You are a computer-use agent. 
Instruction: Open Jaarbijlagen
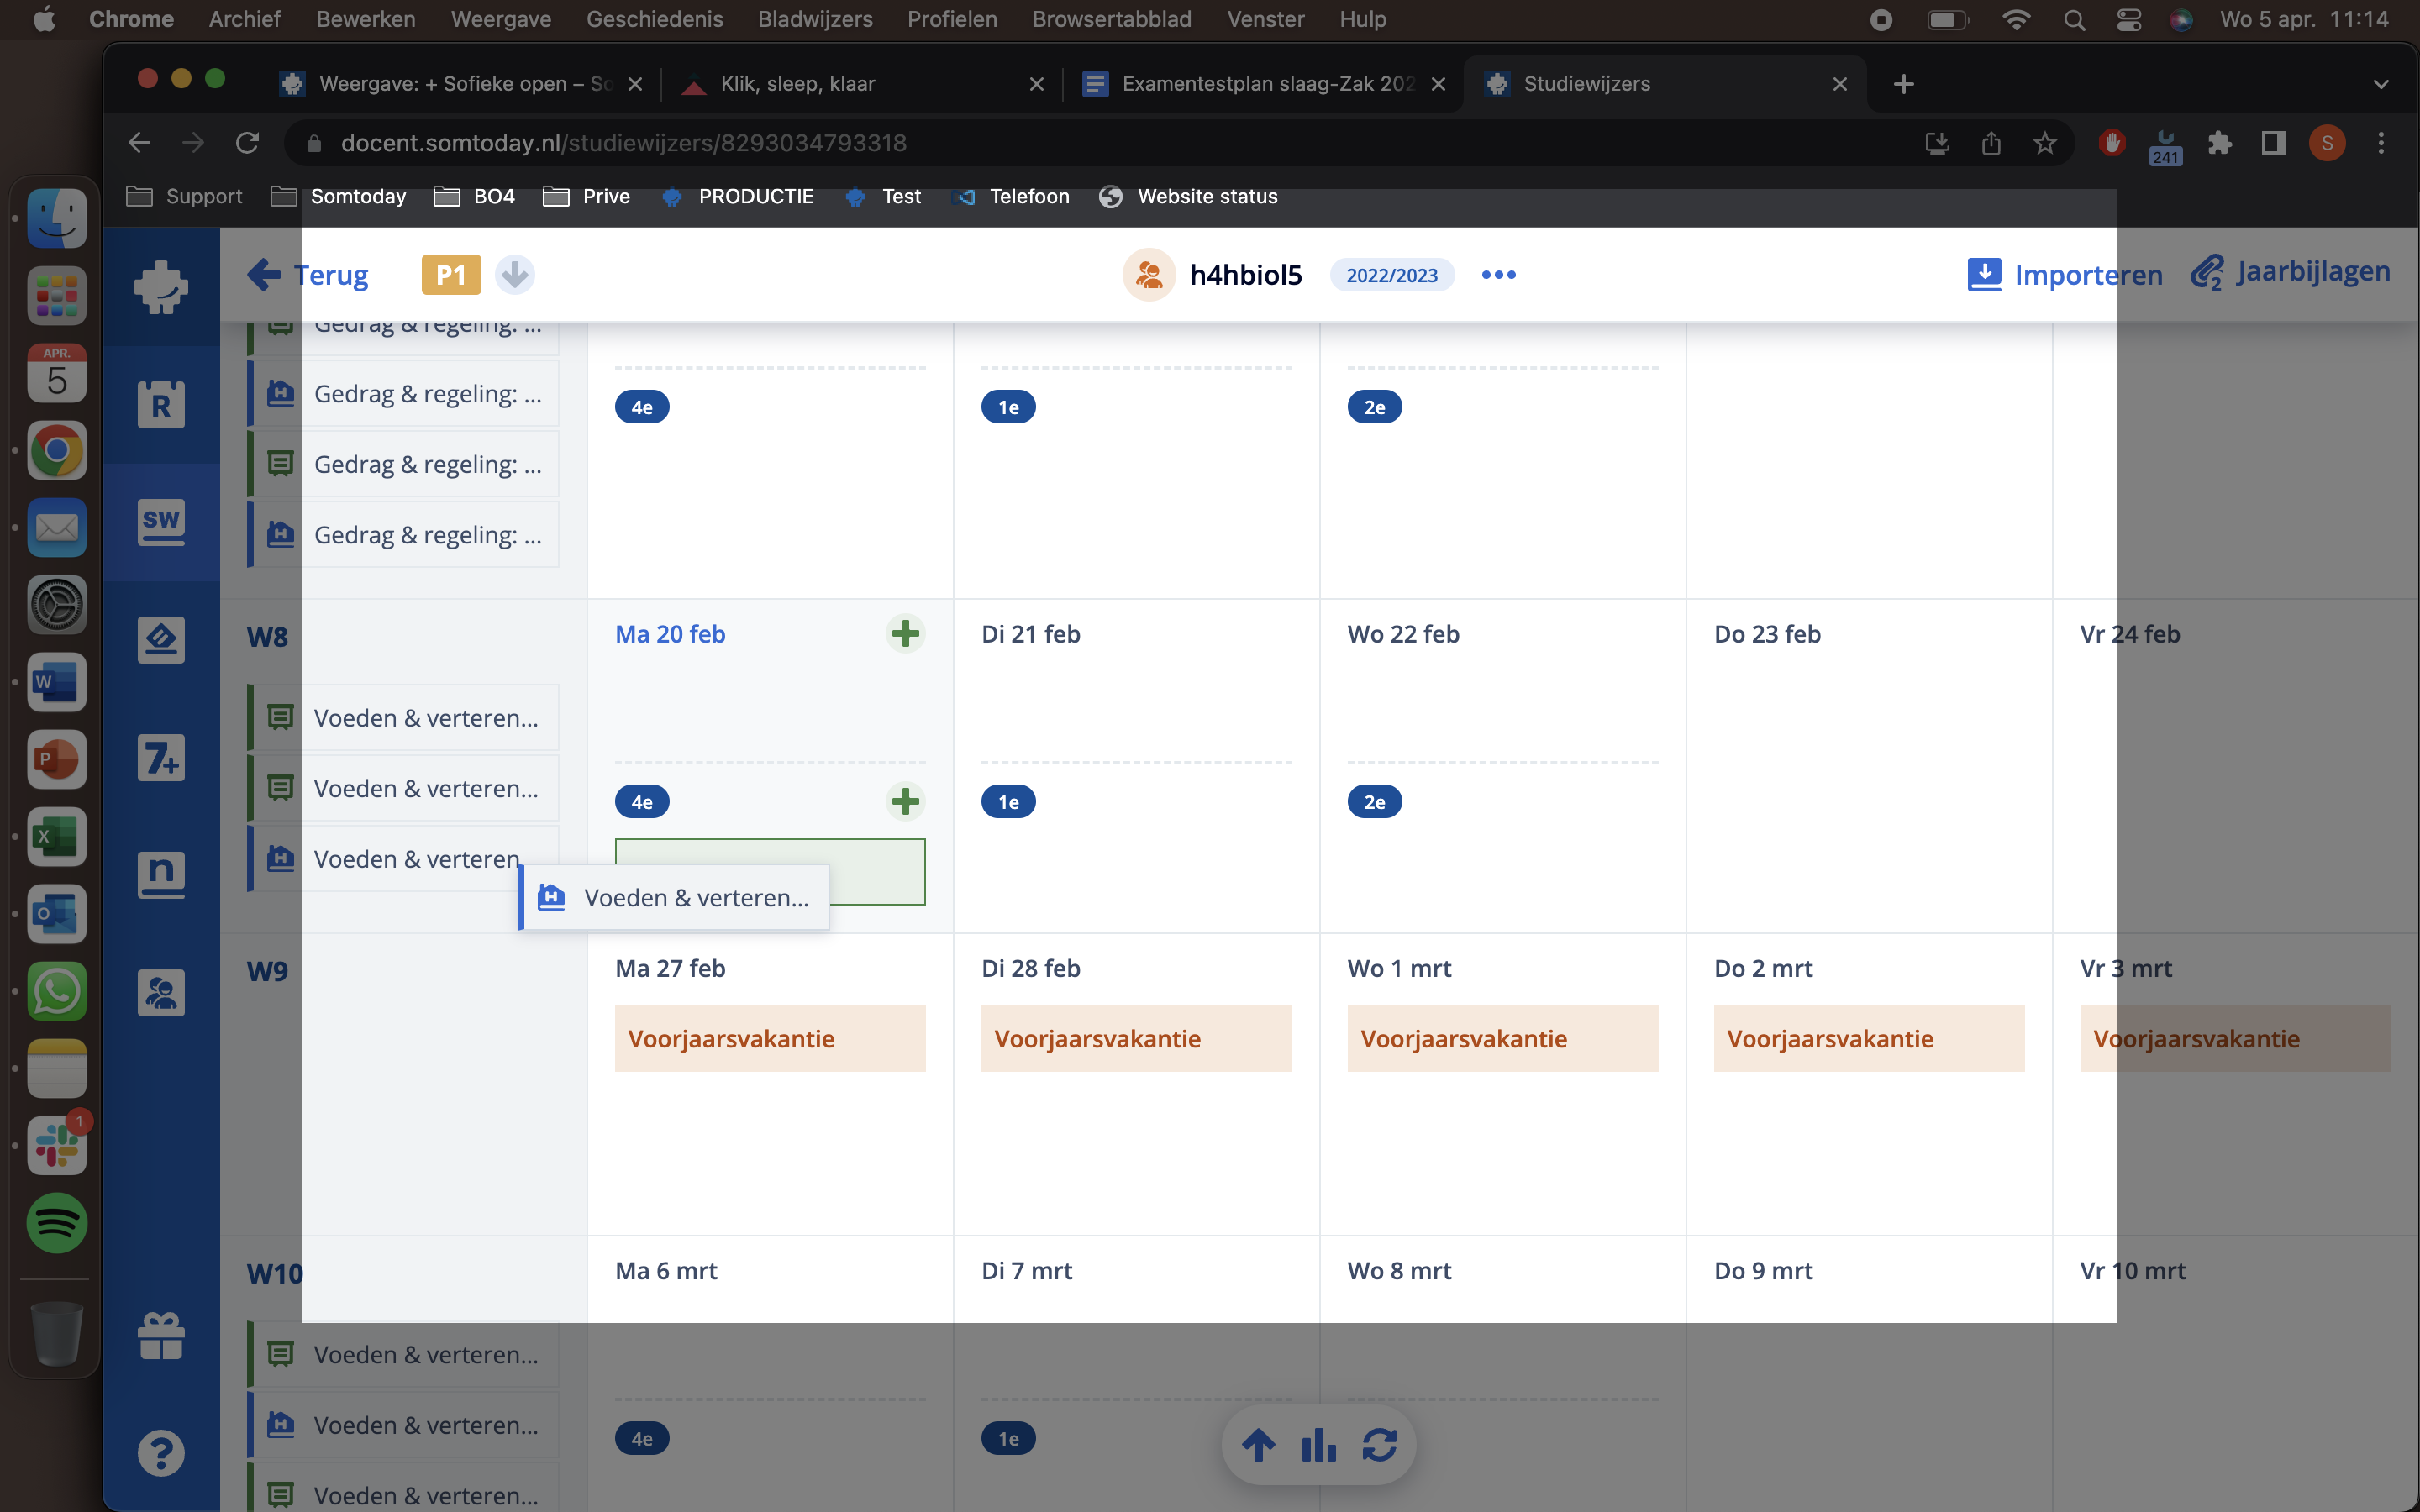(2290, 272)
